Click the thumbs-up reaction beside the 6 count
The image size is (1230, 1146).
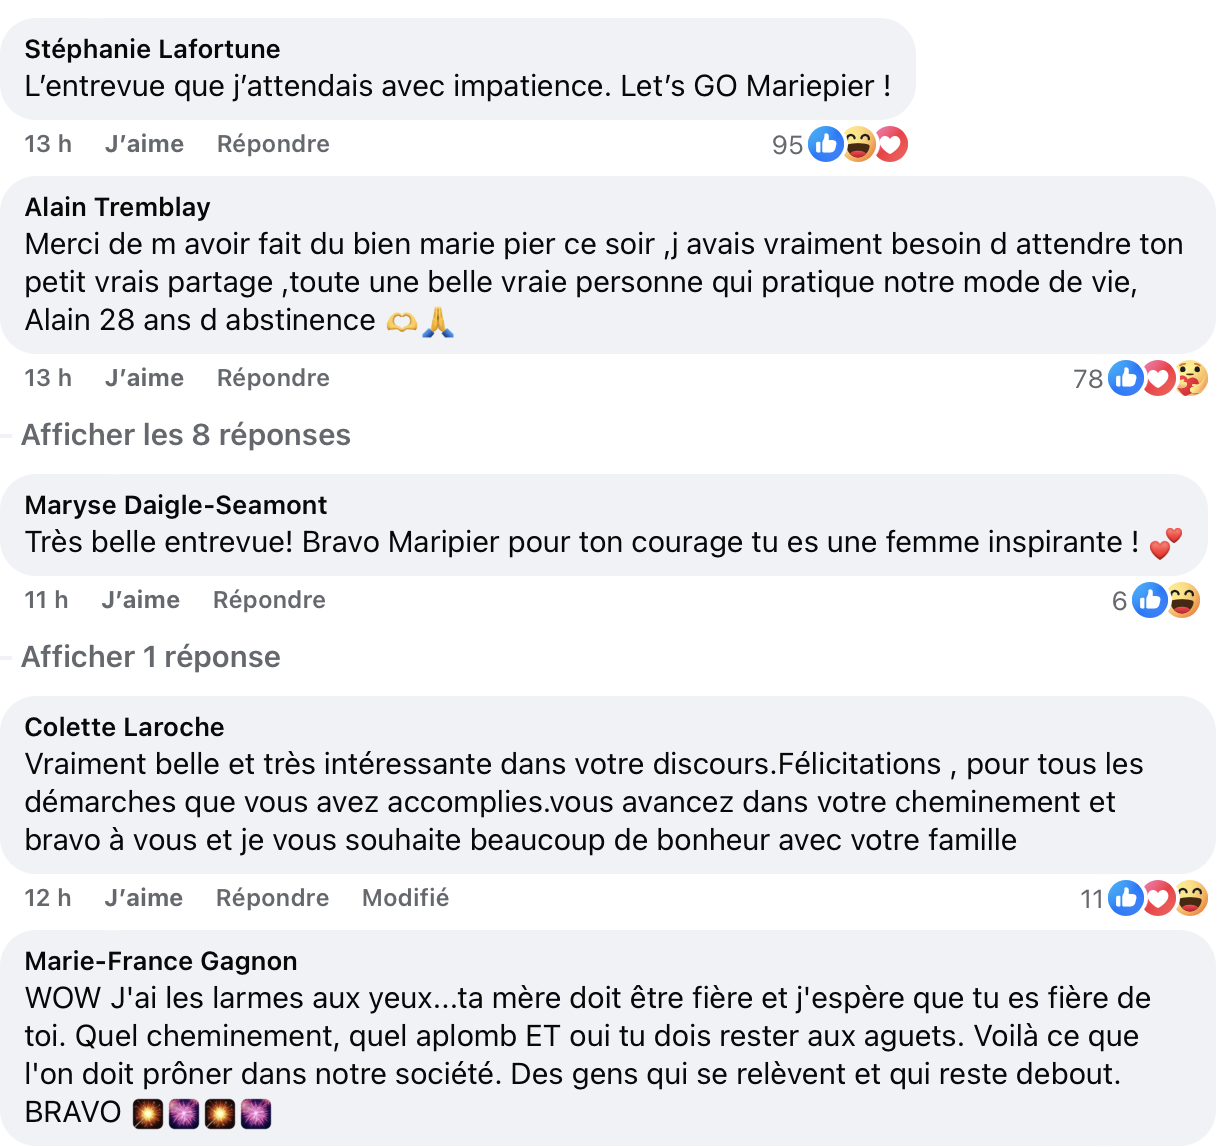click(x=1149, y=600)
